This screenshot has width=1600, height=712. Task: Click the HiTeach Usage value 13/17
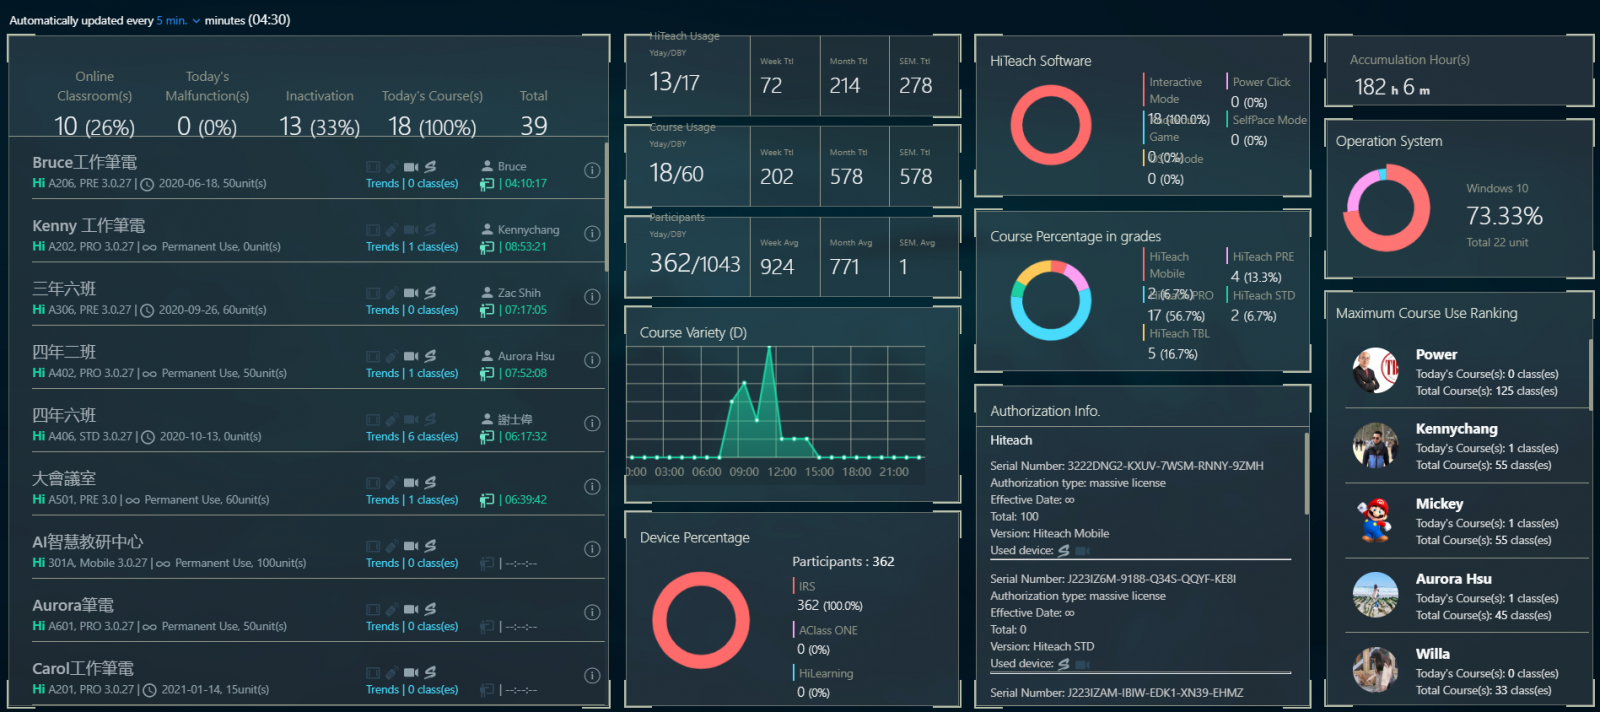tap(675, 82)
